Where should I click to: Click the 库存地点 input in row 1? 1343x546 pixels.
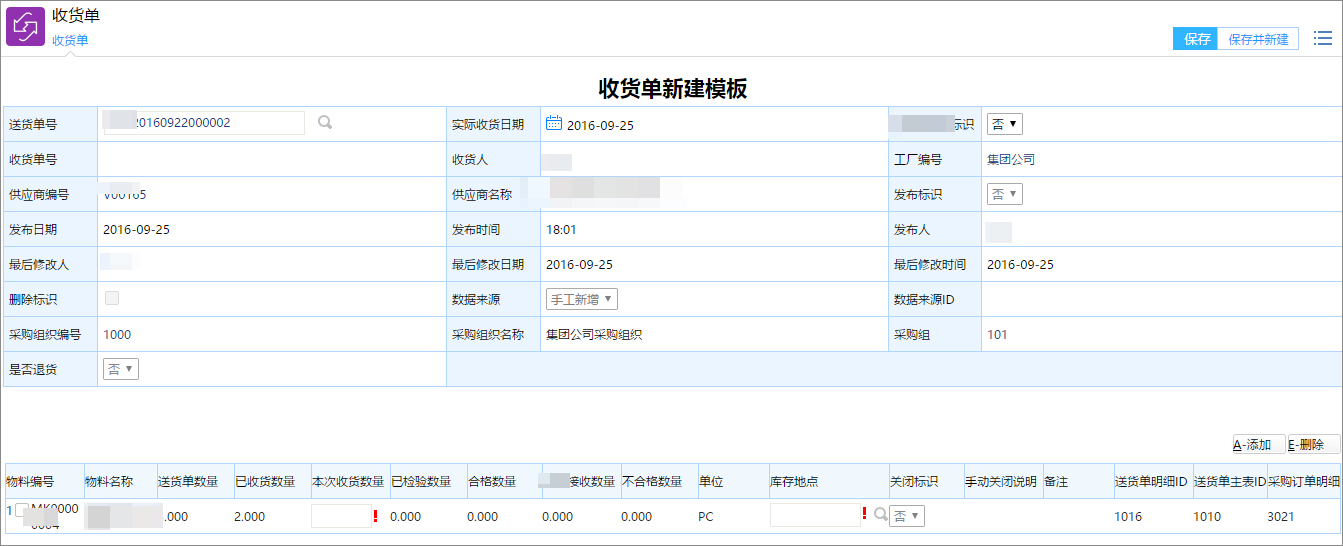coord(815,515)
